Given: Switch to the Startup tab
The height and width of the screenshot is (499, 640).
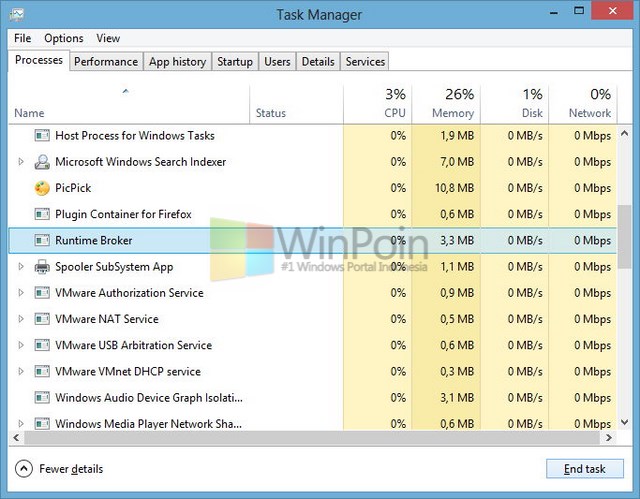Looking at the screenshot, I should pos(235,62).
